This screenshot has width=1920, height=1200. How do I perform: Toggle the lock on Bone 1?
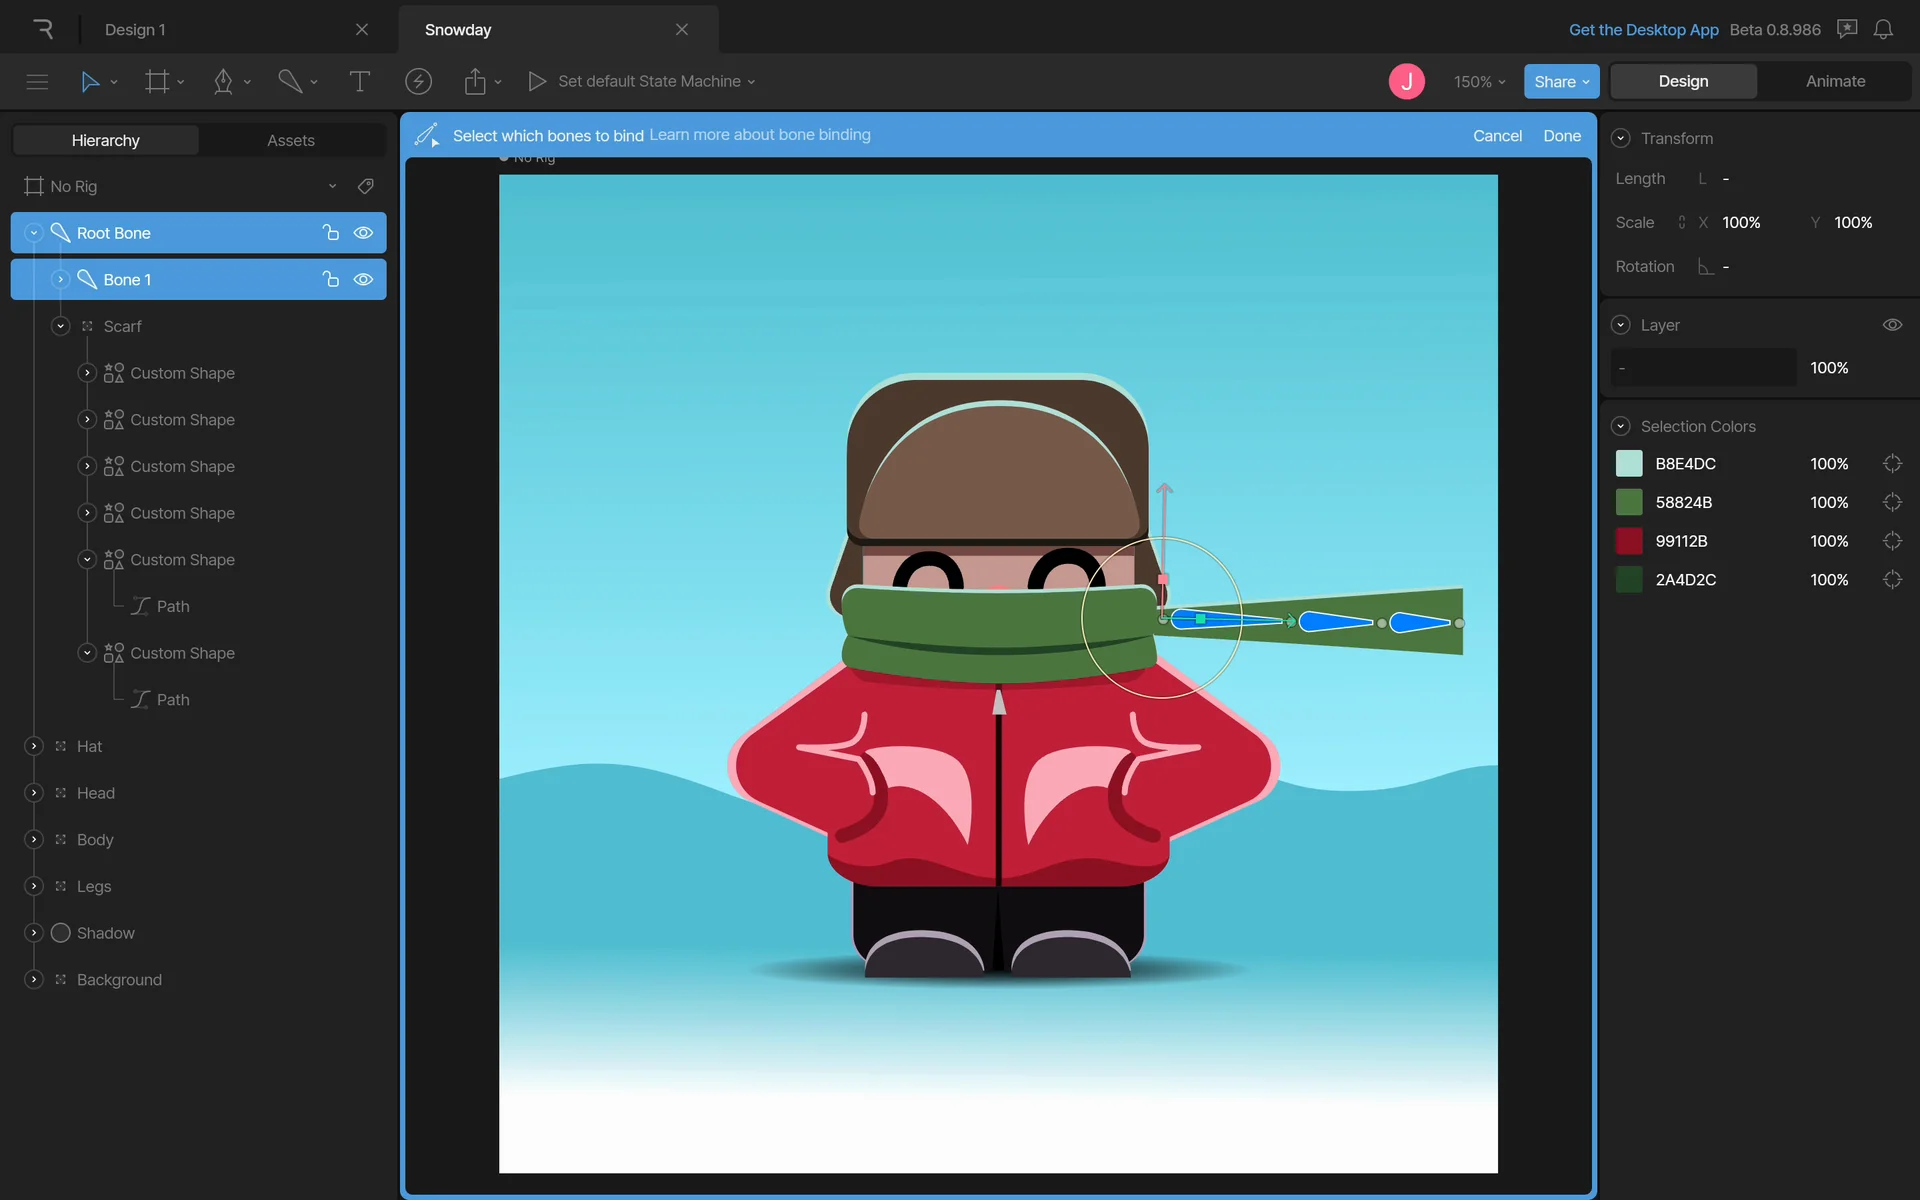point(331,280)
